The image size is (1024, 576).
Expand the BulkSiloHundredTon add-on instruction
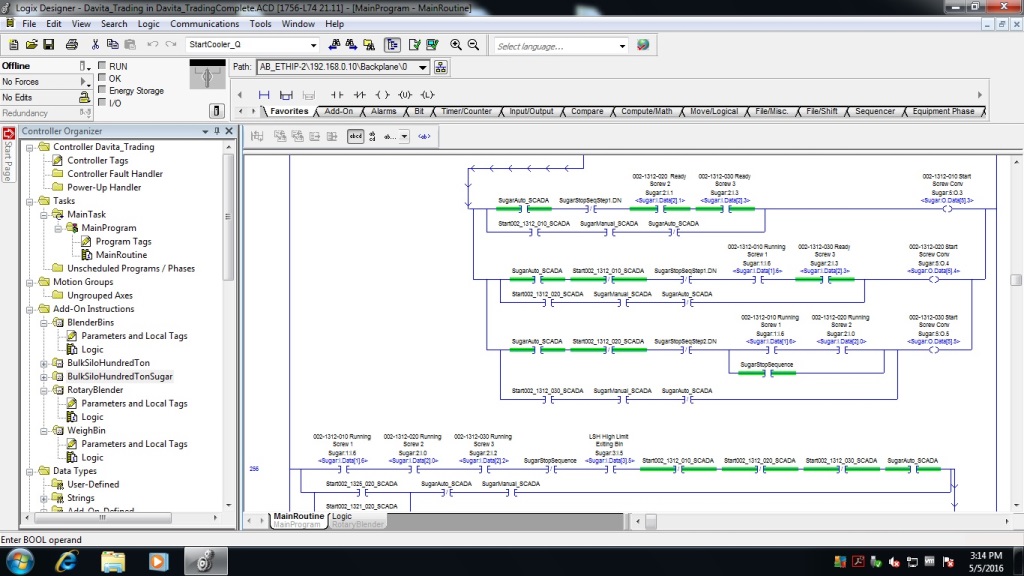click(x=44, y=363)
